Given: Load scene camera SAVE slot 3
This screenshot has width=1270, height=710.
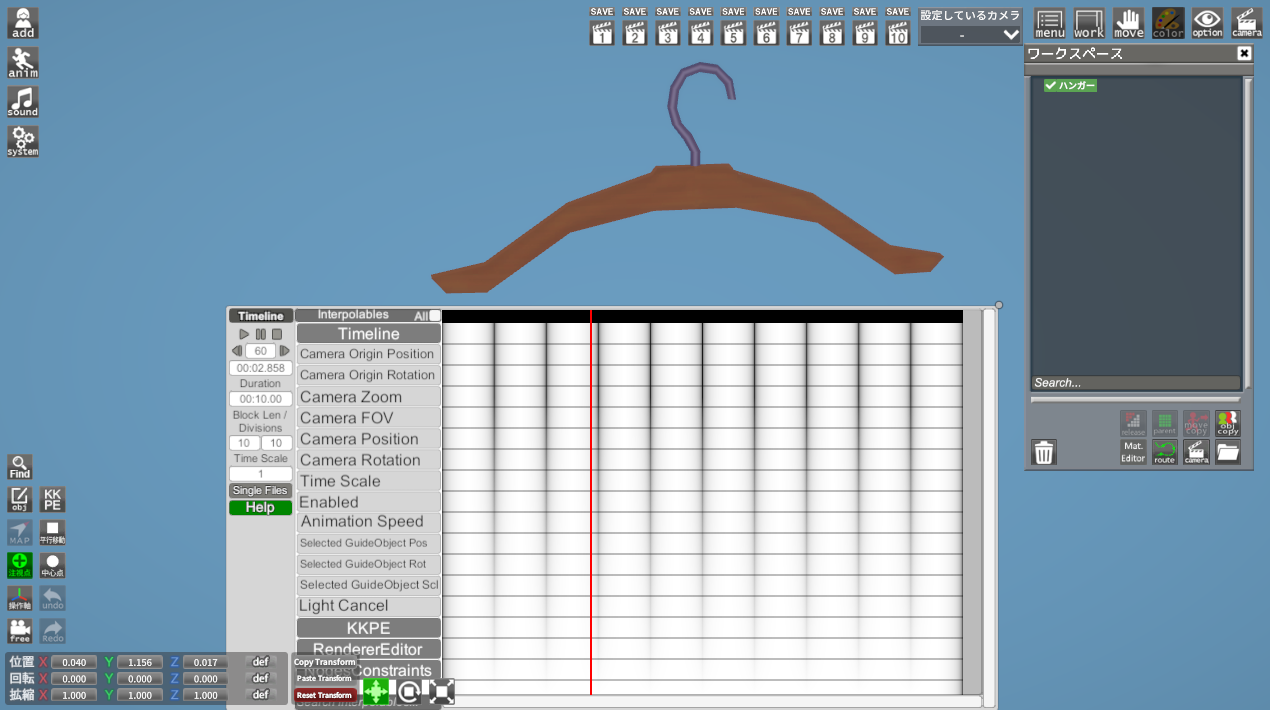Looking at the screenshot, I should pyautogui.click(x=668, y=33).
